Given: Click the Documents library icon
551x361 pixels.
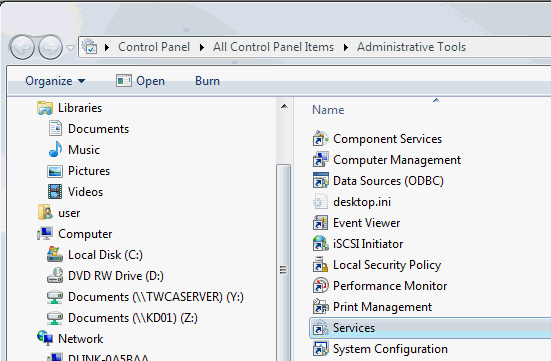Looking at the screenshot, I should point(55,128).
